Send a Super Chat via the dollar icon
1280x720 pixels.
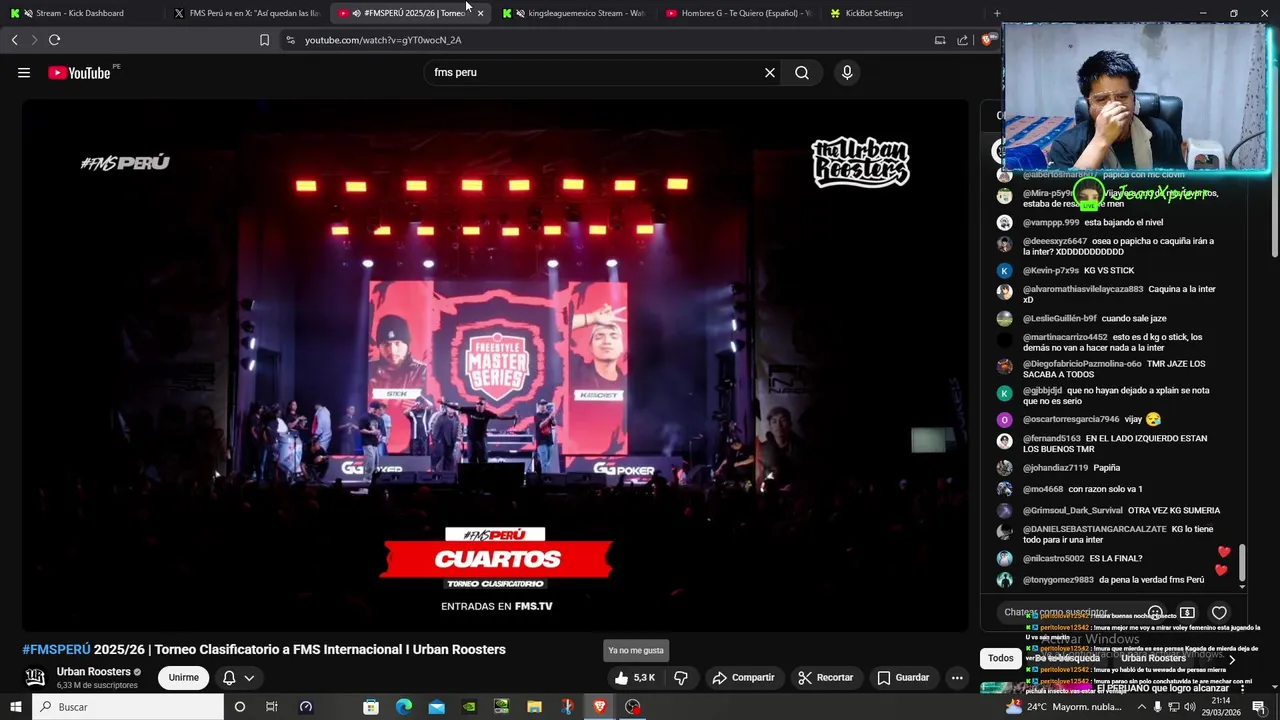[1187, 613]
